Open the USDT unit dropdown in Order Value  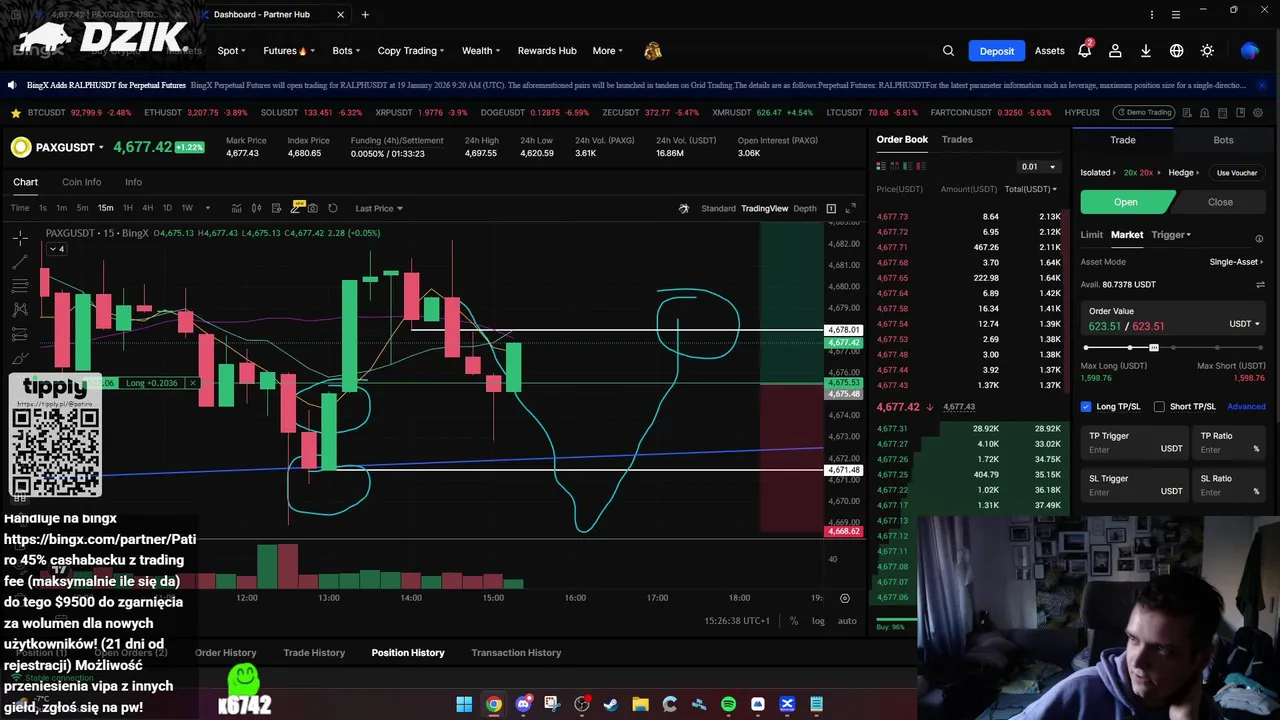click(x=1244, y=324)
